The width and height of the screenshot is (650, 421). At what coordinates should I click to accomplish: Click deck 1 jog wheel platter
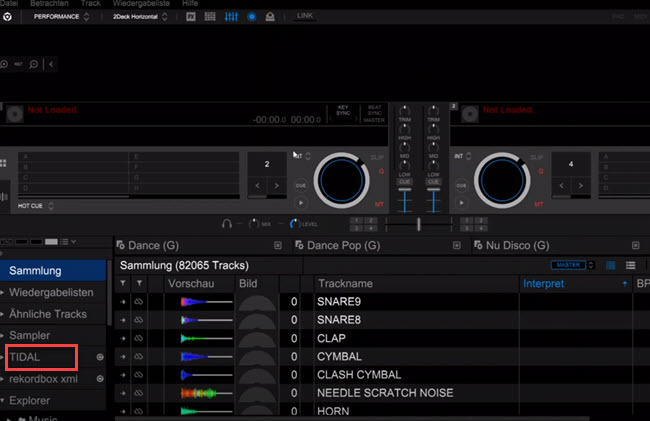point(341,181)
